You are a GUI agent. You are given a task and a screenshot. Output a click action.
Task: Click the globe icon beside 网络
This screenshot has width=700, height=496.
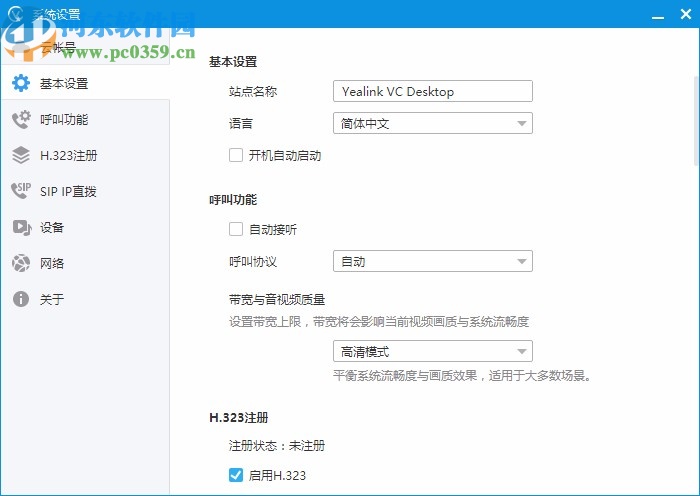click(x=21, y=263)
